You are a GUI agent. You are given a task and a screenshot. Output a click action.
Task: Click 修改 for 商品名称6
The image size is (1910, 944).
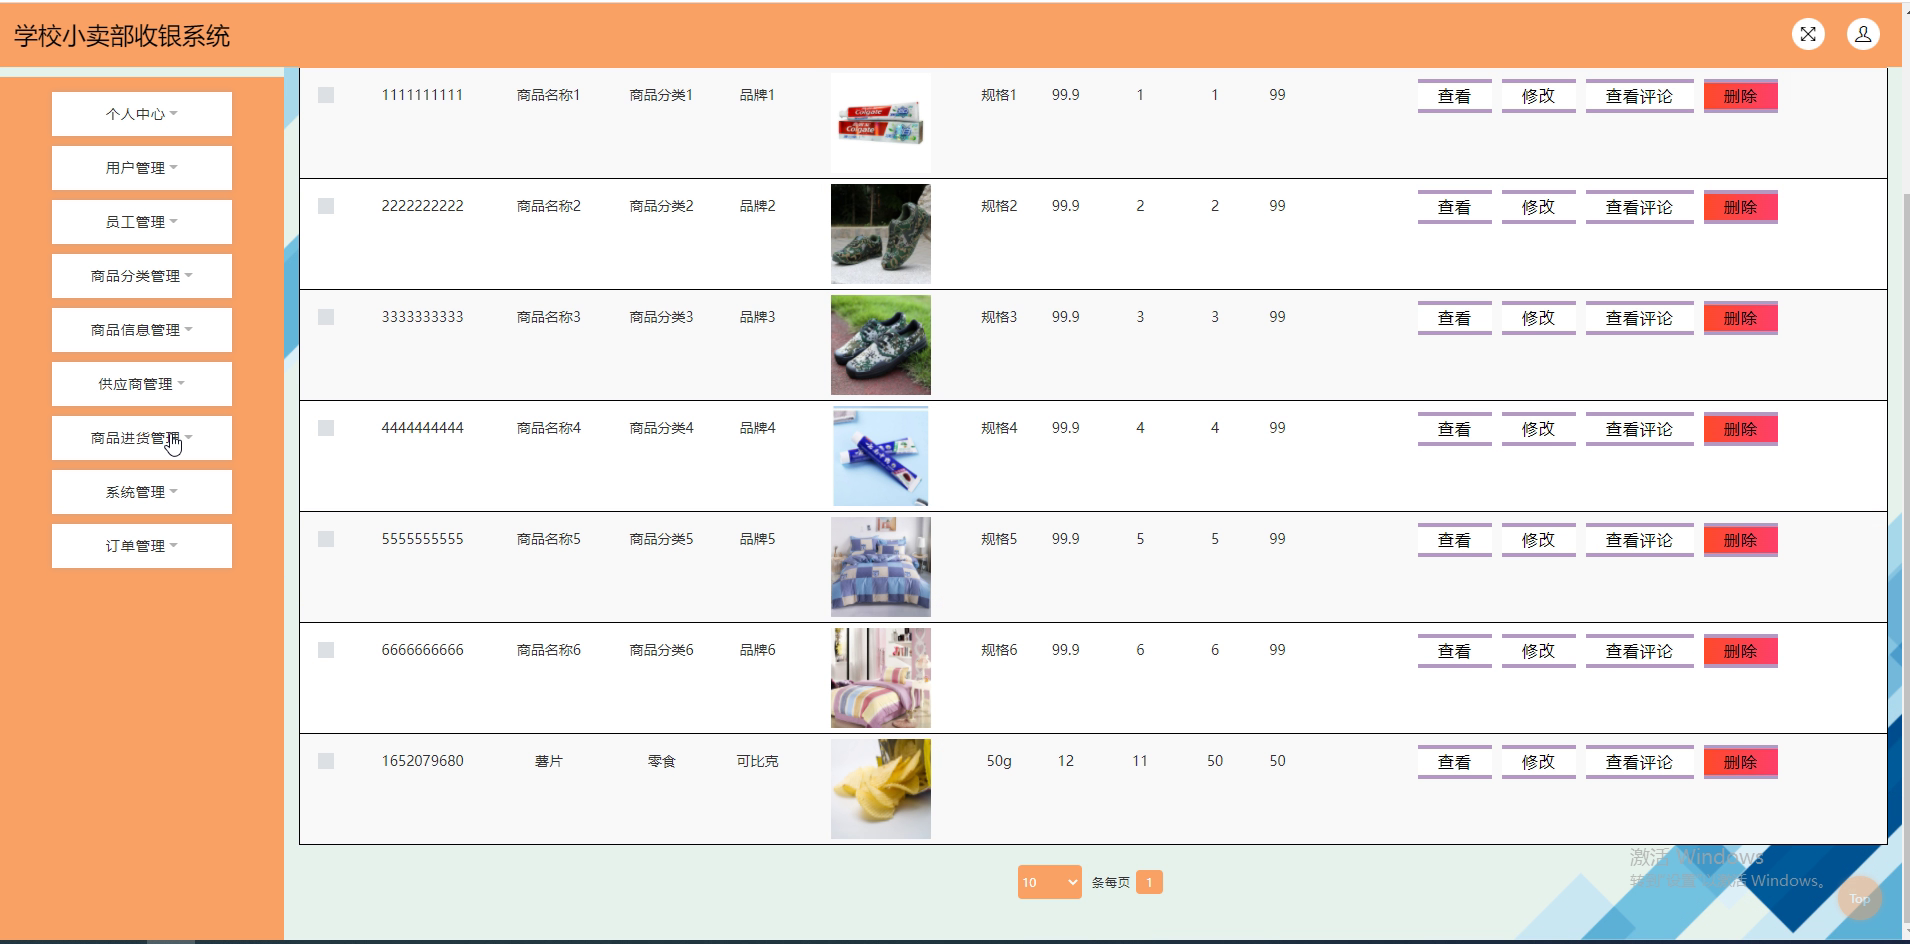[1538, 651]
